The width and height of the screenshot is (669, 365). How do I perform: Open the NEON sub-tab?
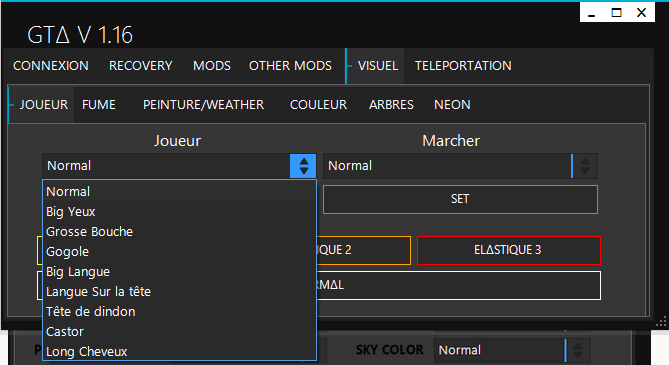452,105
